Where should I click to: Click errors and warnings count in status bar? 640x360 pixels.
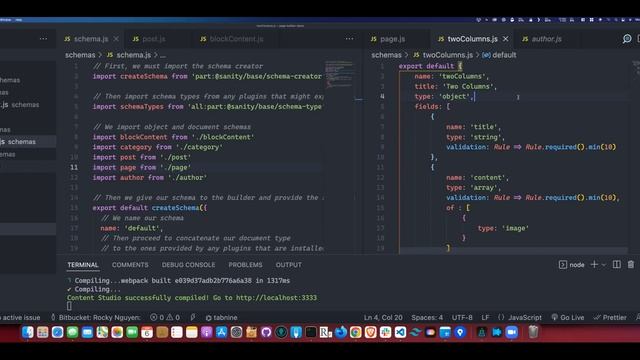point(165,317)
